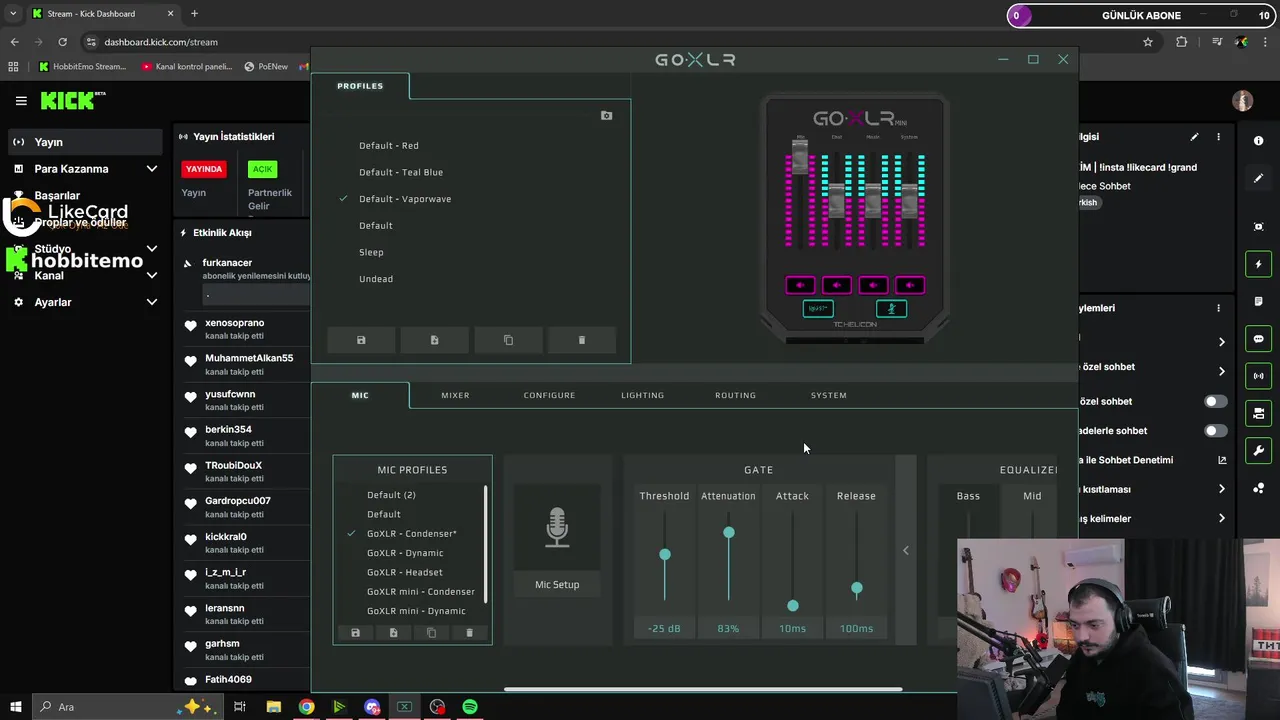Toggle the mic mute button on GoXLR Mini
The height and width of the screenshot is (720, 1280).
tap(891, 309)
